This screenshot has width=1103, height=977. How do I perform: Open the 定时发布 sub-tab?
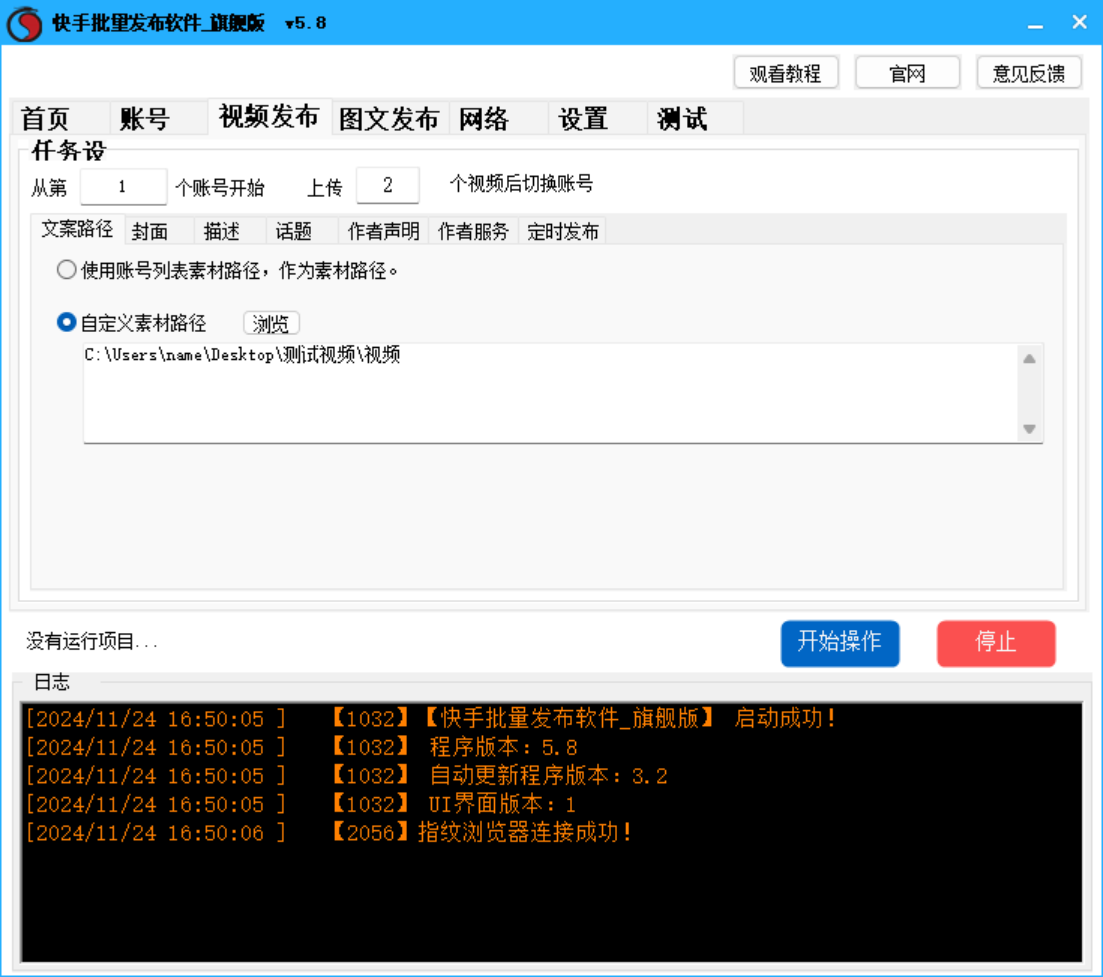tap(563, 231)
